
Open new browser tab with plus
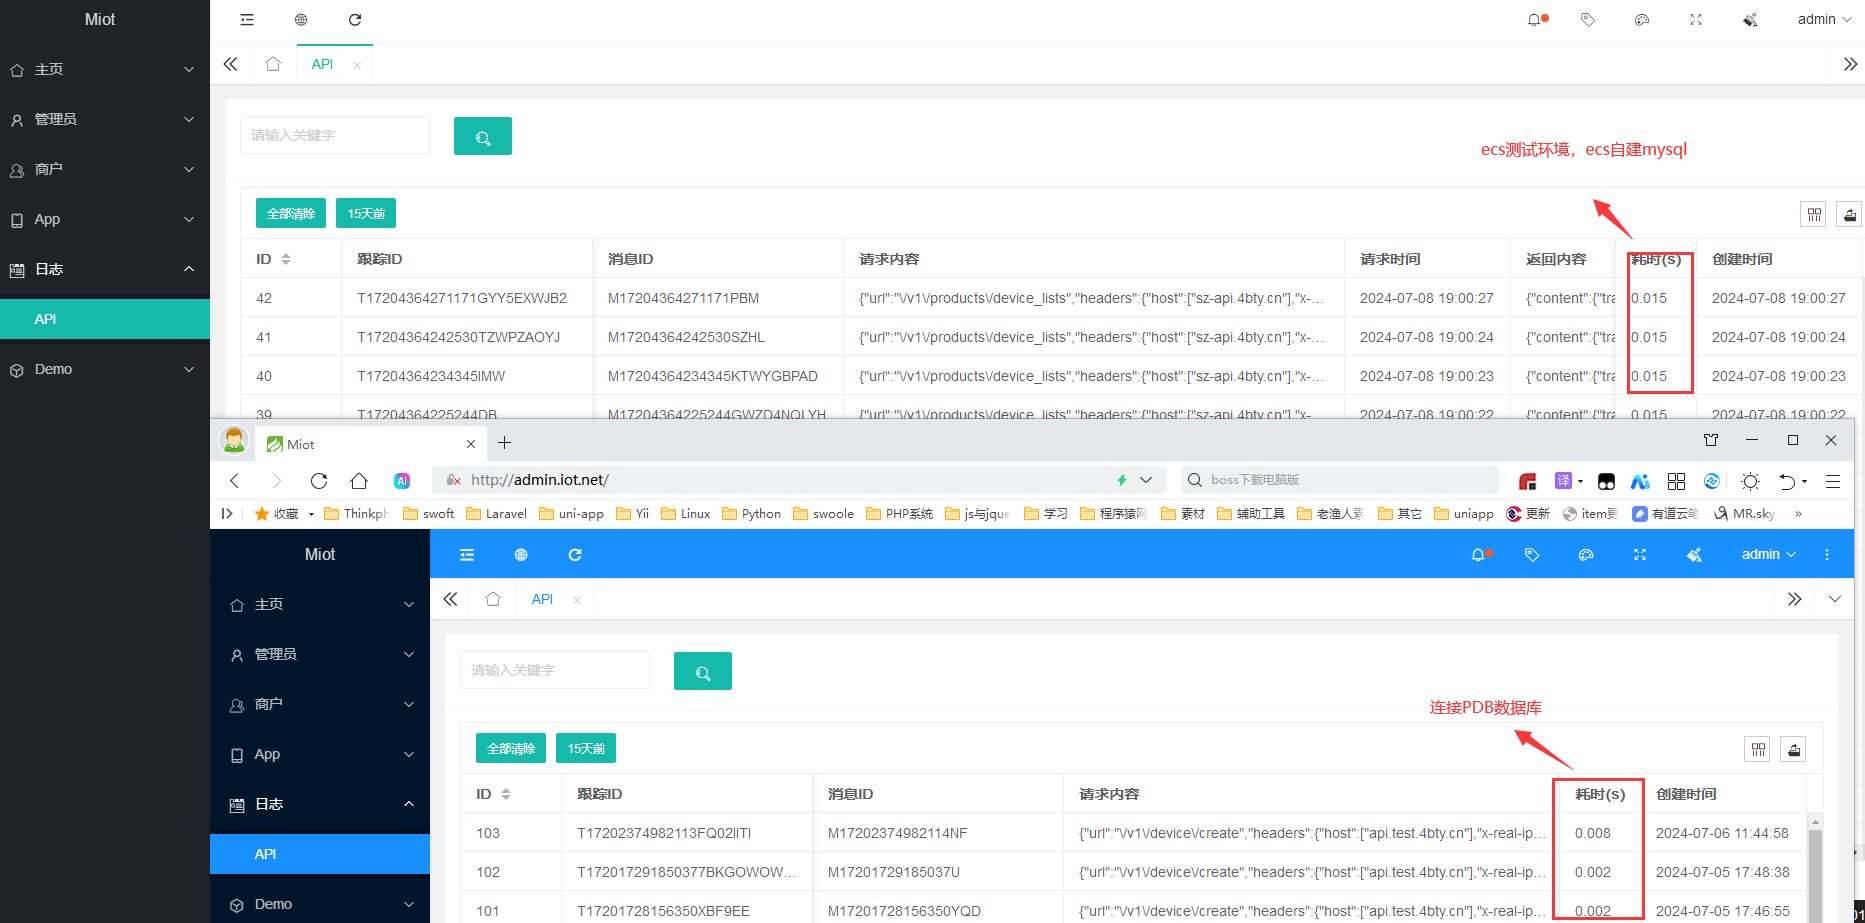point(505,443)
